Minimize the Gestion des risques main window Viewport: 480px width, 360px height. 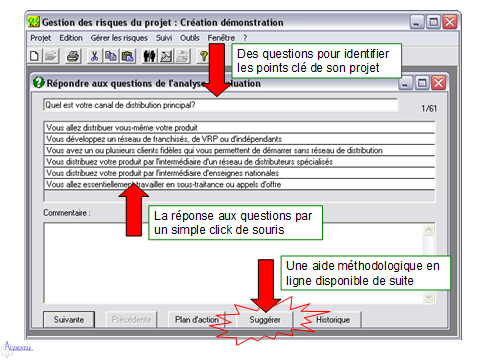click(x=417, y=22)
